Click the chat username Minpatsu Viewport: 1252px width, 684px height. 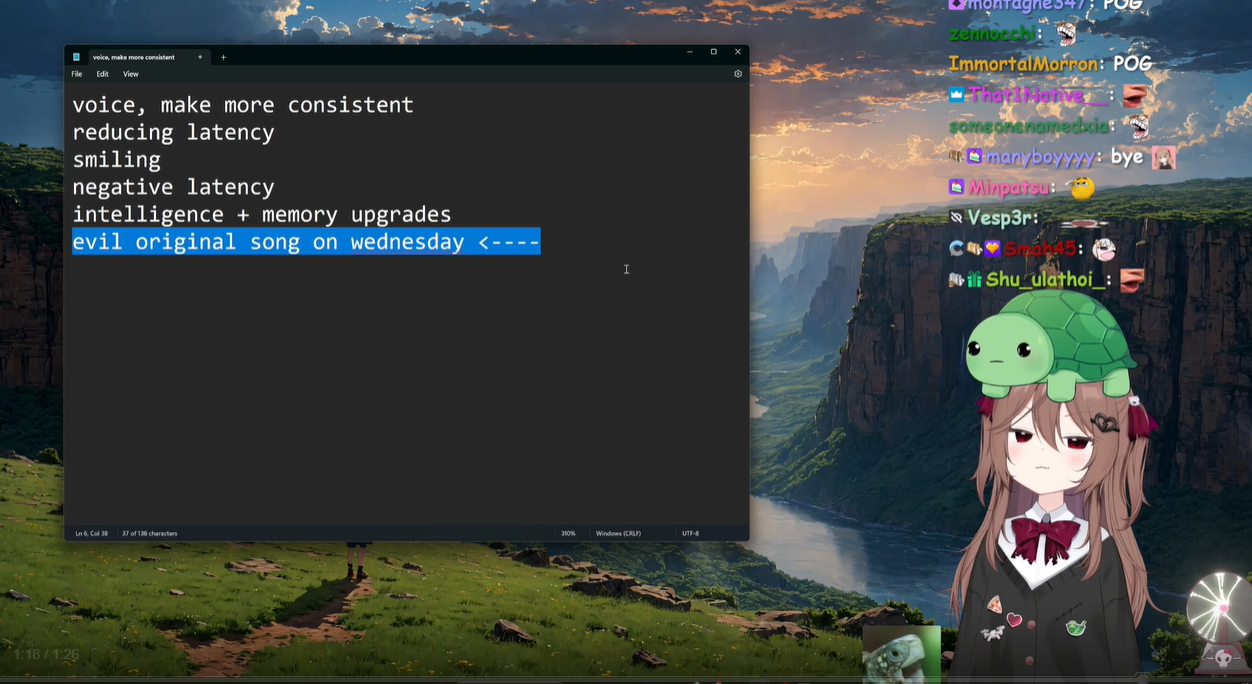pyautogui.click(x=1007, y=187)
